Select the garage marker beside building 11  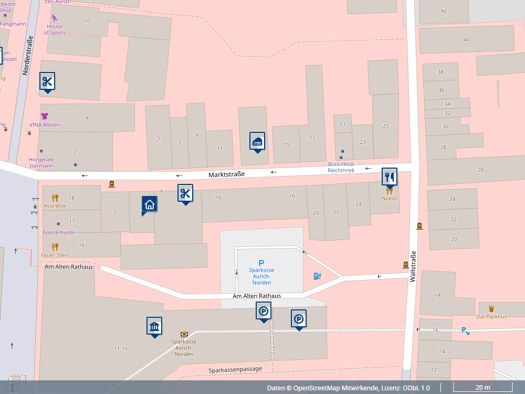pos(257,142)
